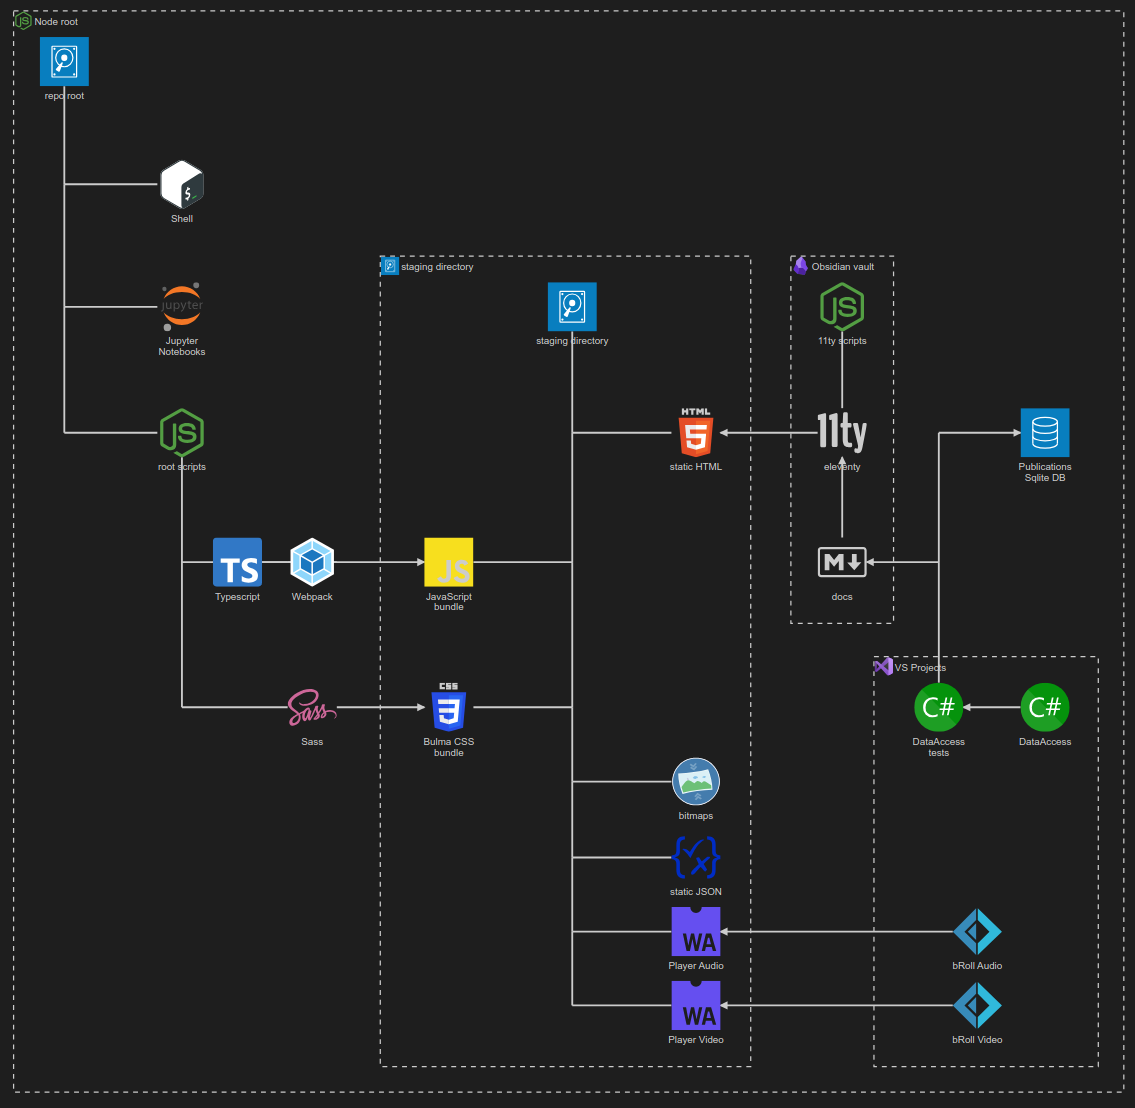Select the repo root Docker icon
The height and width of the screenshot is (1108, 1135).
(x=63, y=61)
